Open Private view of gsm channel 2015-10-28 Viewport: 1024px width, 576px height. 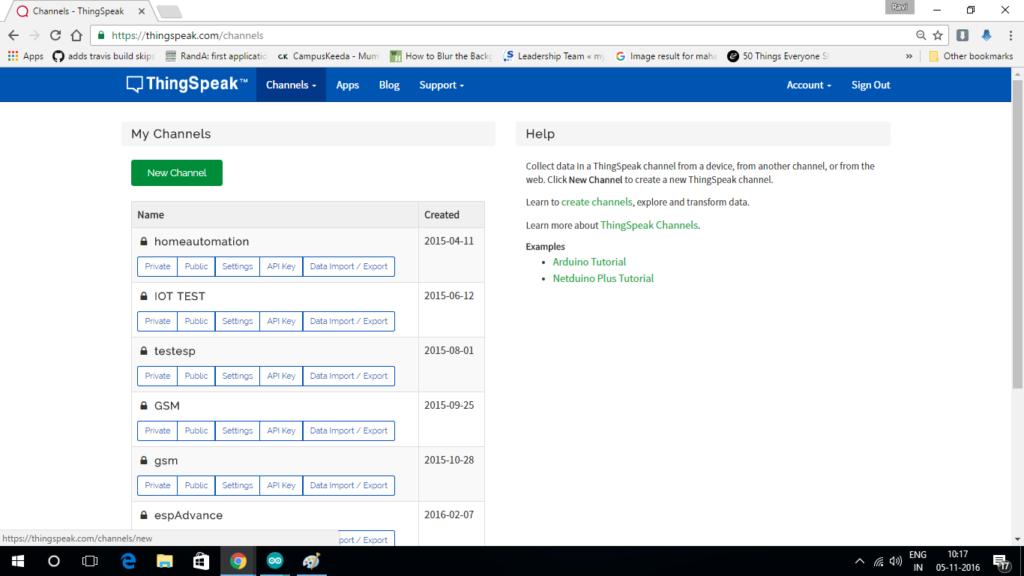tap(157, 486)
